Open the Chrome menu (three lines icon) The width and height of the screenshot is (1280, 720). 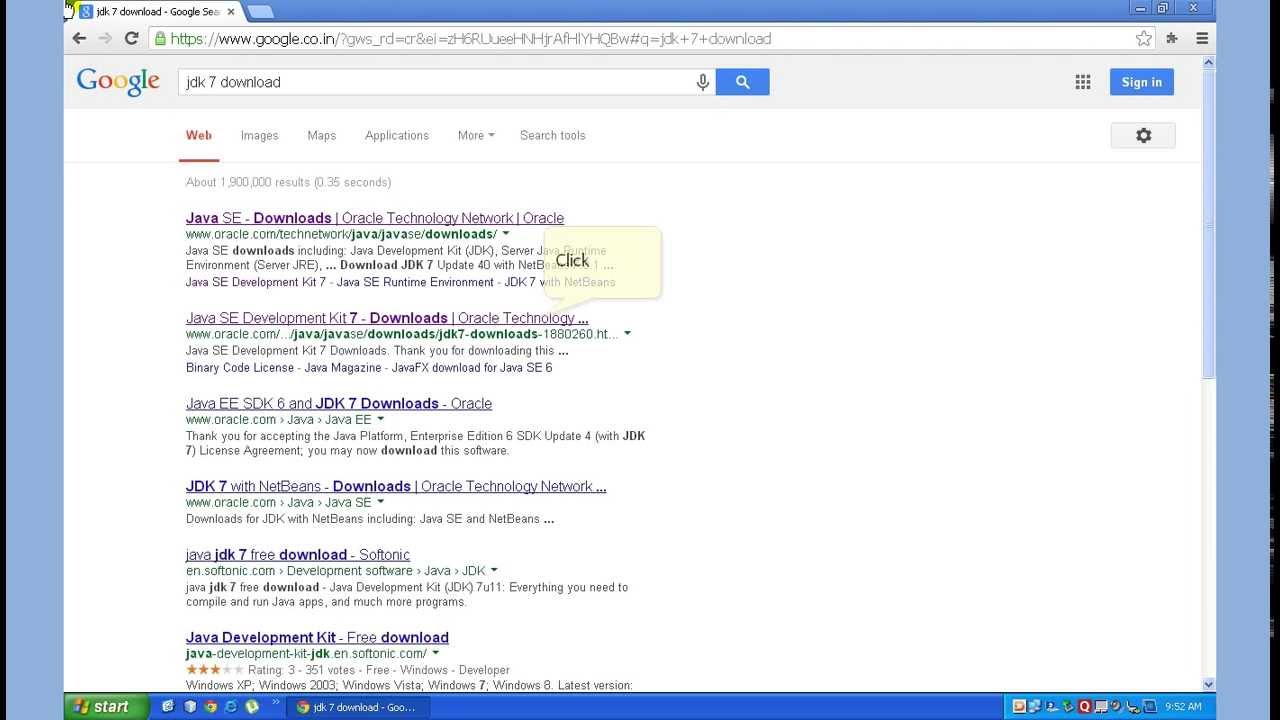pos(1203,39)
